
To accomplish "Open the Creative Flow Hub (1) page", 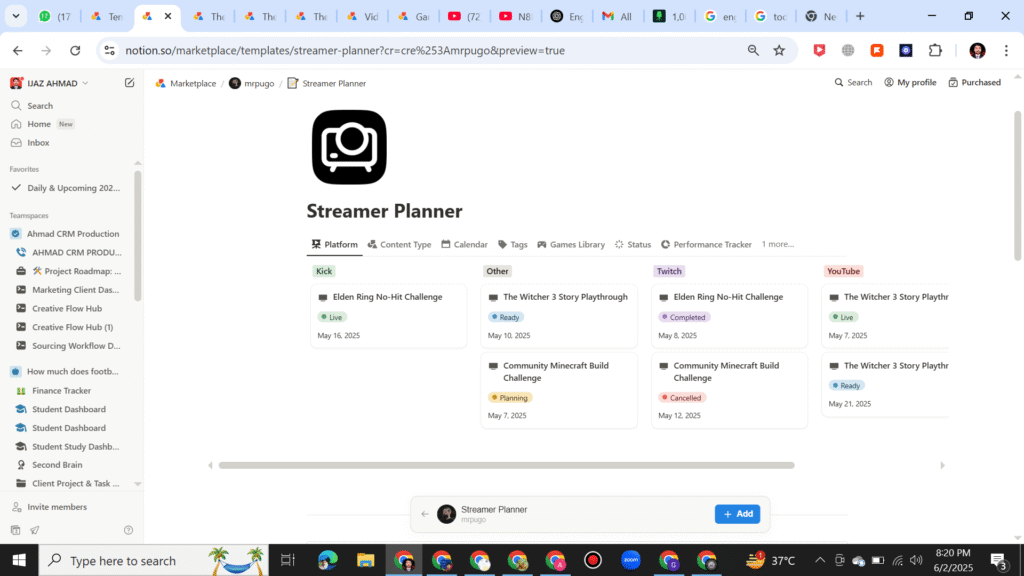I will tap(72, 327).
